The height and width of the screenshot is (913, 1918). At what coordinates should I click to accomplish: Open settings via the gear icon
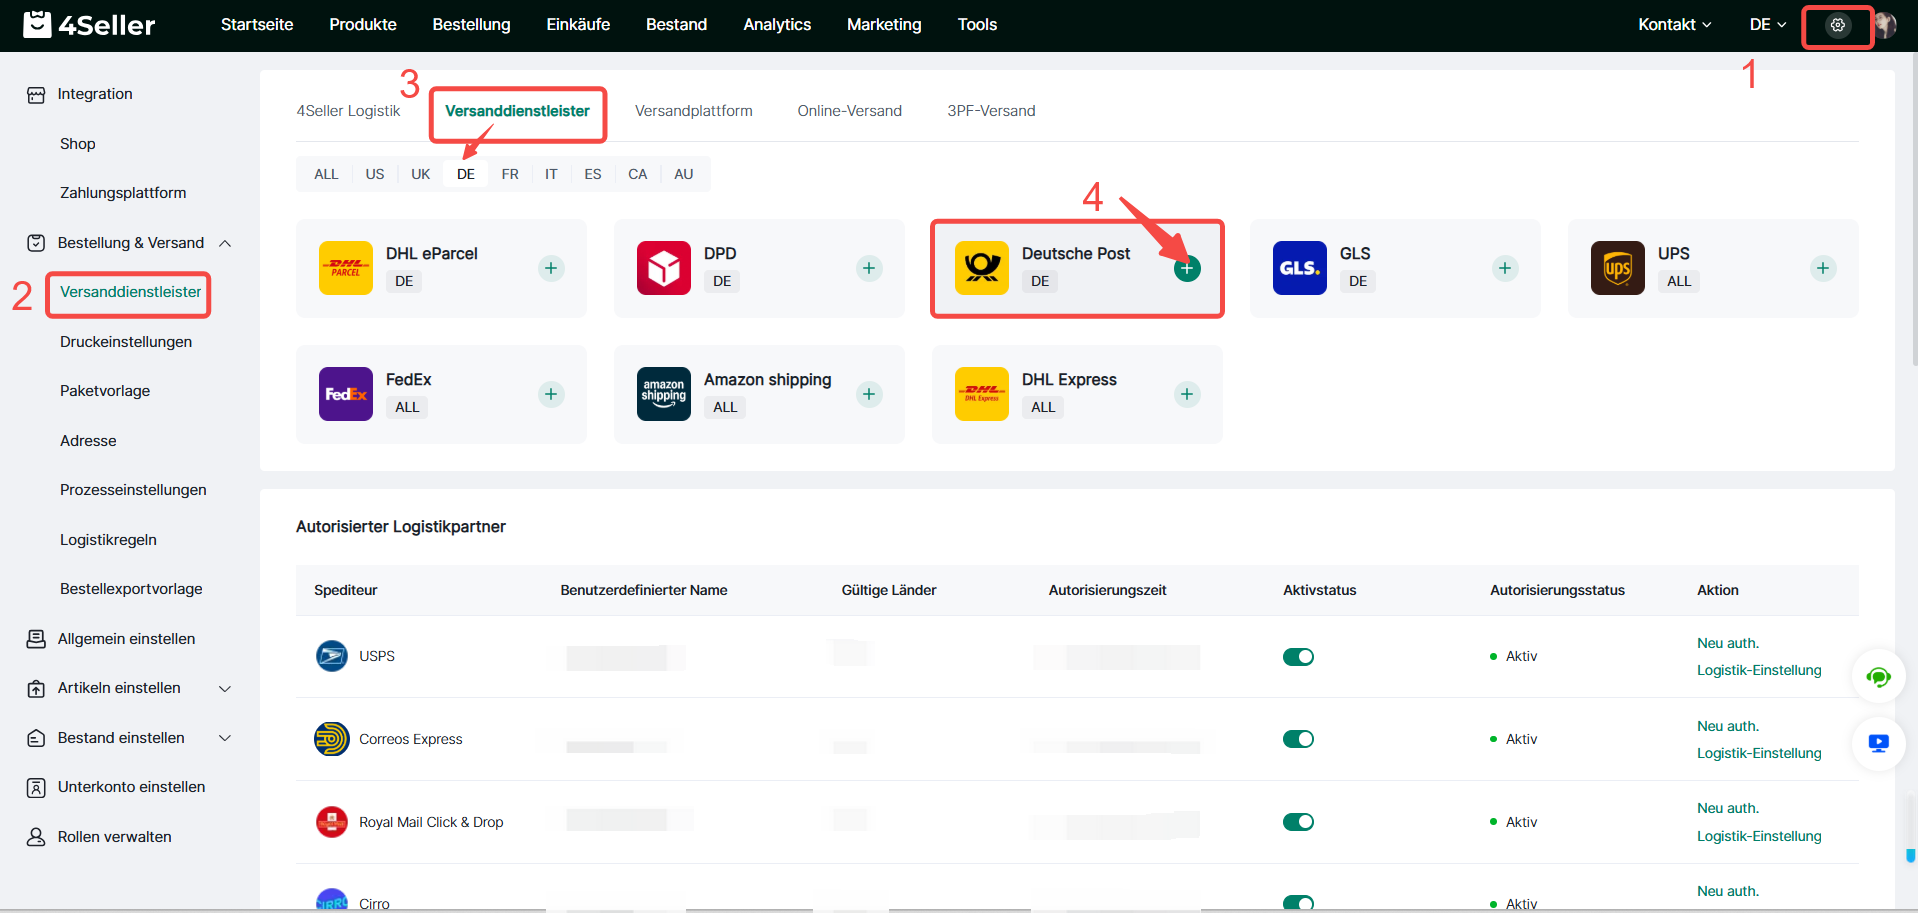[x=1837, y=25]
